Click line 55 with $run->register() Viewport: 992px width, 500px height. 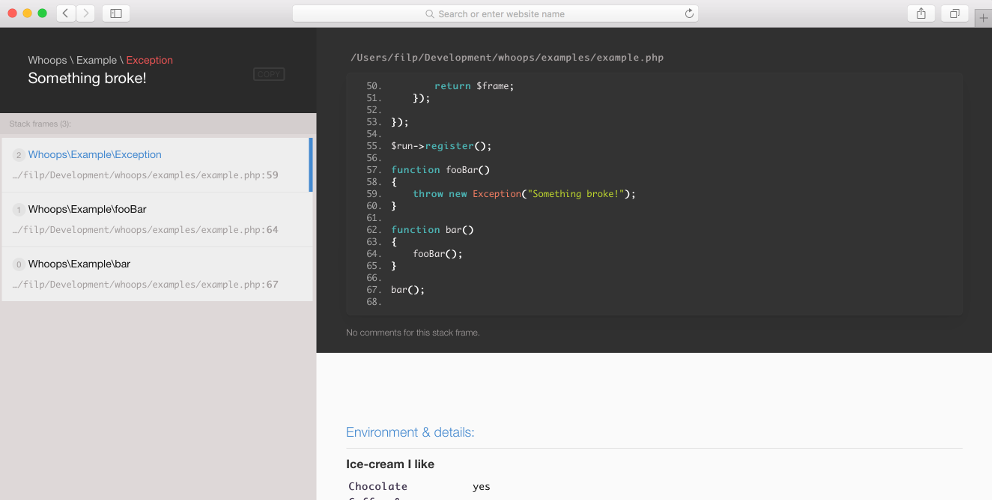[441, 146]
